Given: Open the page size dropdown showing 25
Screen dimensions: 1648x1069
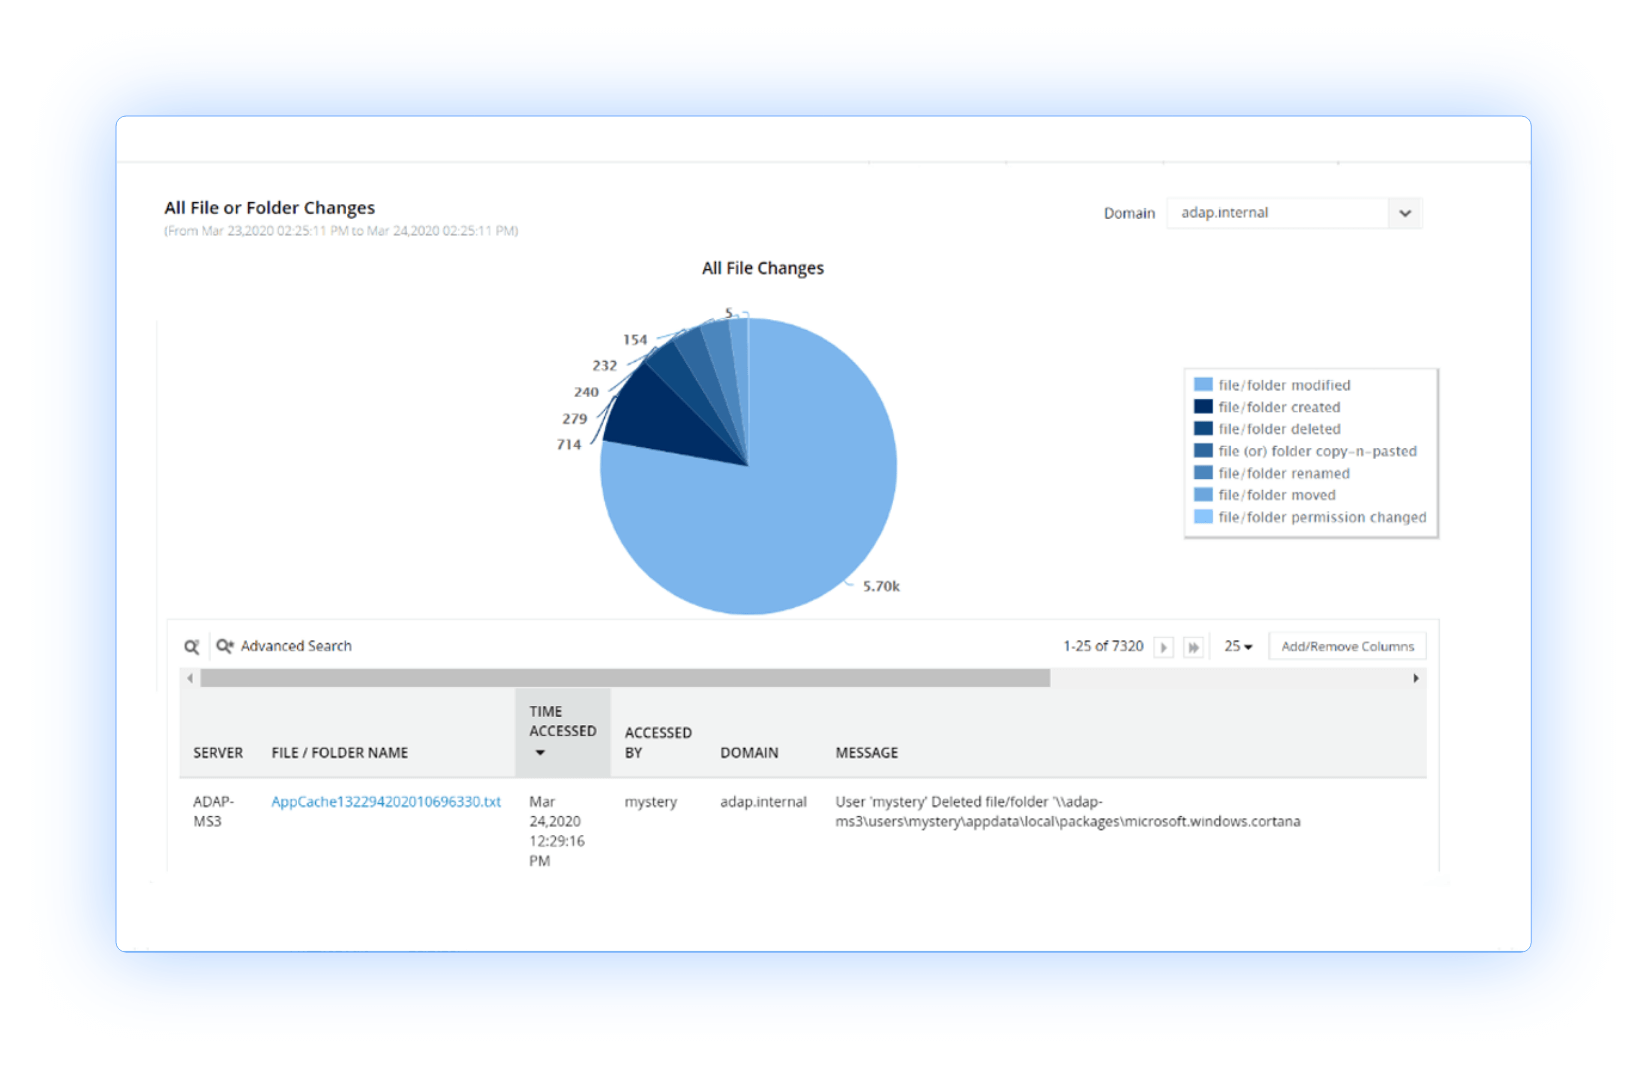Looking at the screenshot, I should click(1238, 647).
